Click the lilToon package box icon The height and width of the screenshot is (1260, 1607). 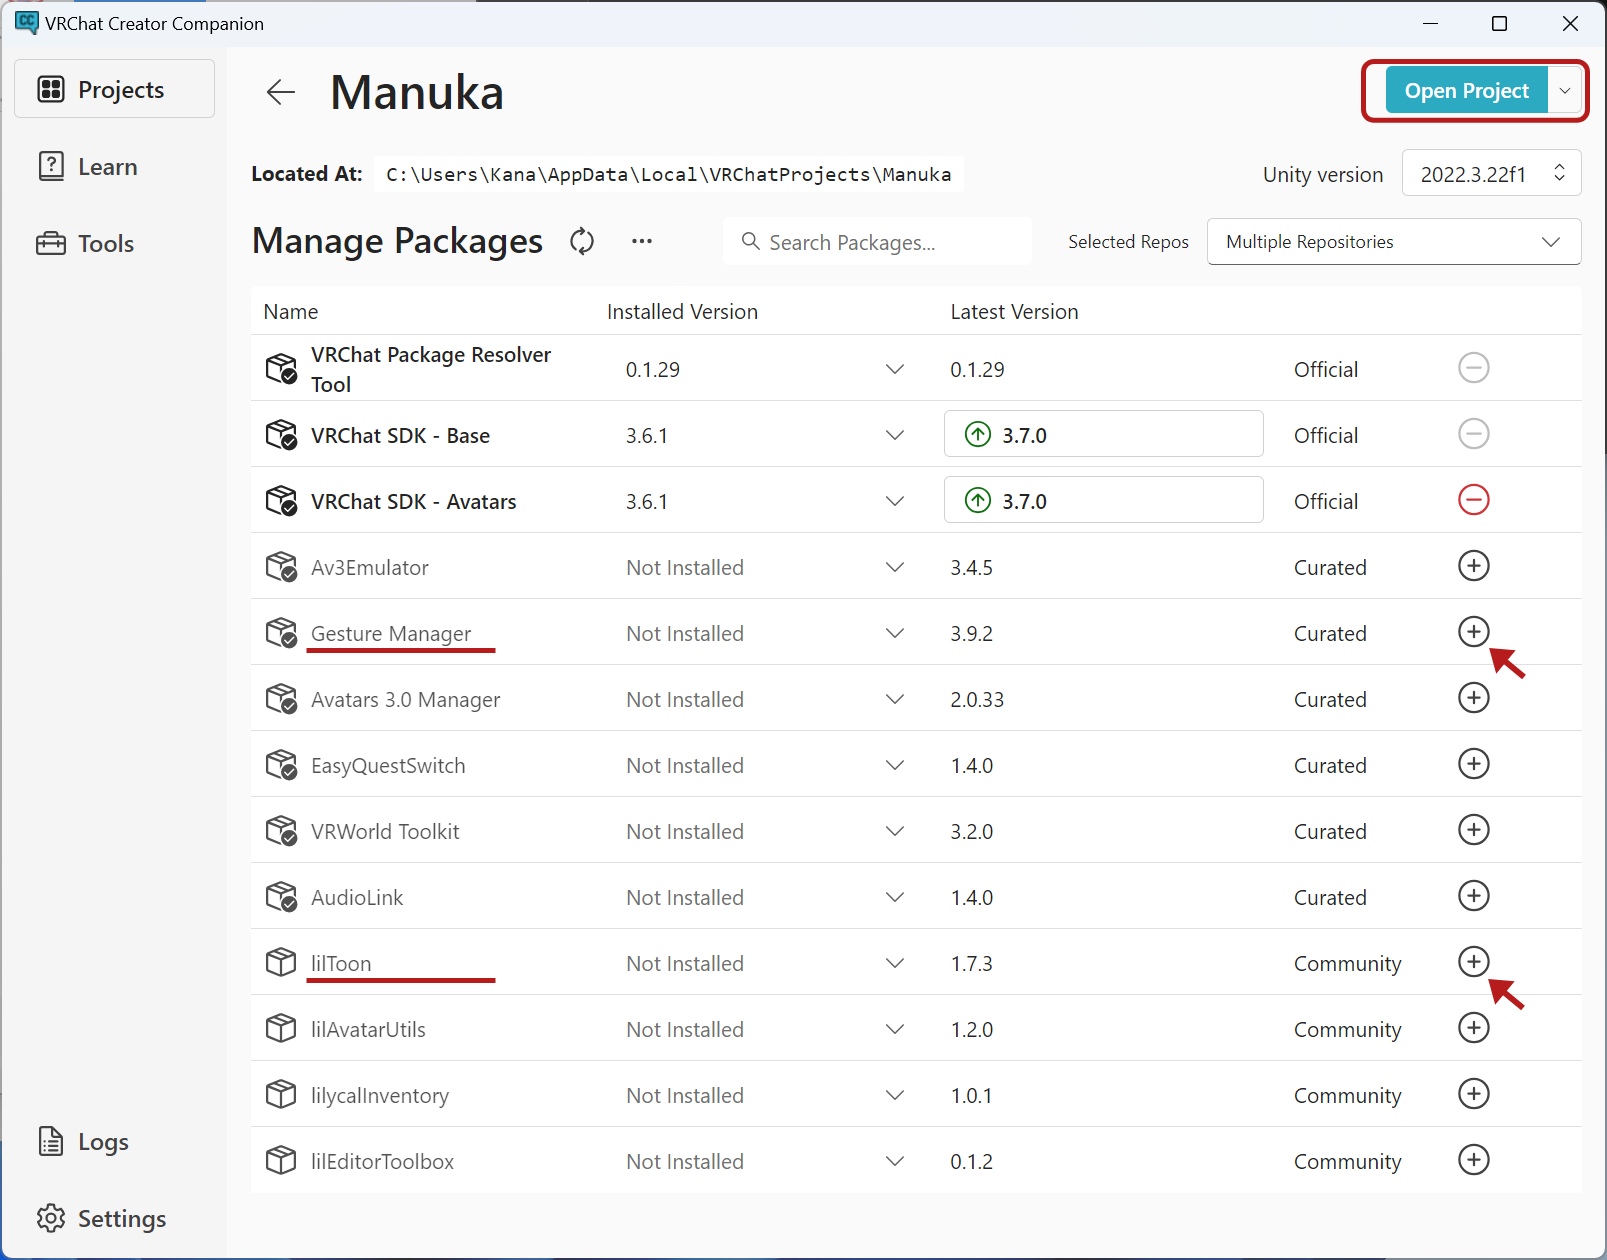(x=281, y=963)
